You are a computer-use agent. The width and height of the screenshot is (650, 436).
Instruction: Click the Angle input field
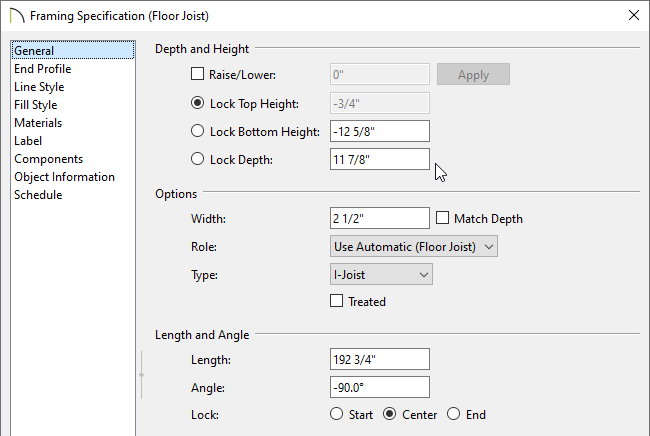[380, 387]
